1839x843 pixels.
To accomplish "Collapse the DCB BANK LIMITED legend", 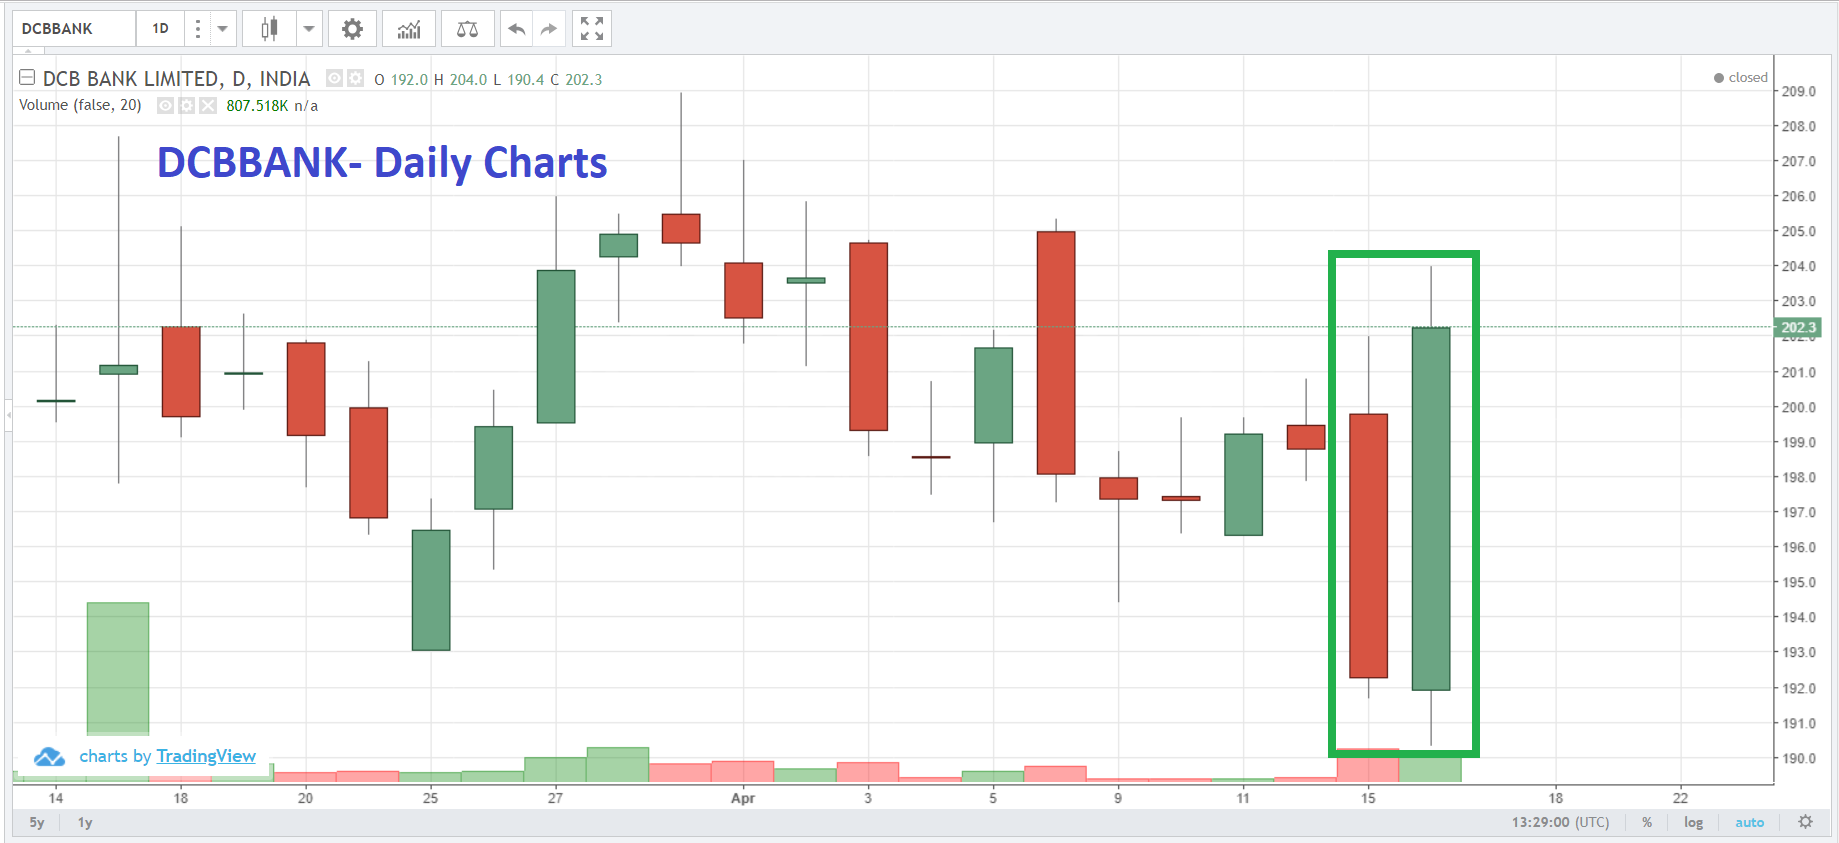I will pos(27,78).
